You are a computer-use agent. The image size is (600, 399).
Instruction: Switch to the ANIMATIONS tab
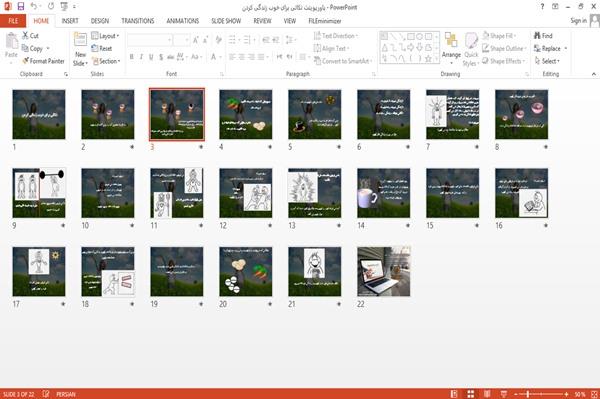[x=183, y=21]
